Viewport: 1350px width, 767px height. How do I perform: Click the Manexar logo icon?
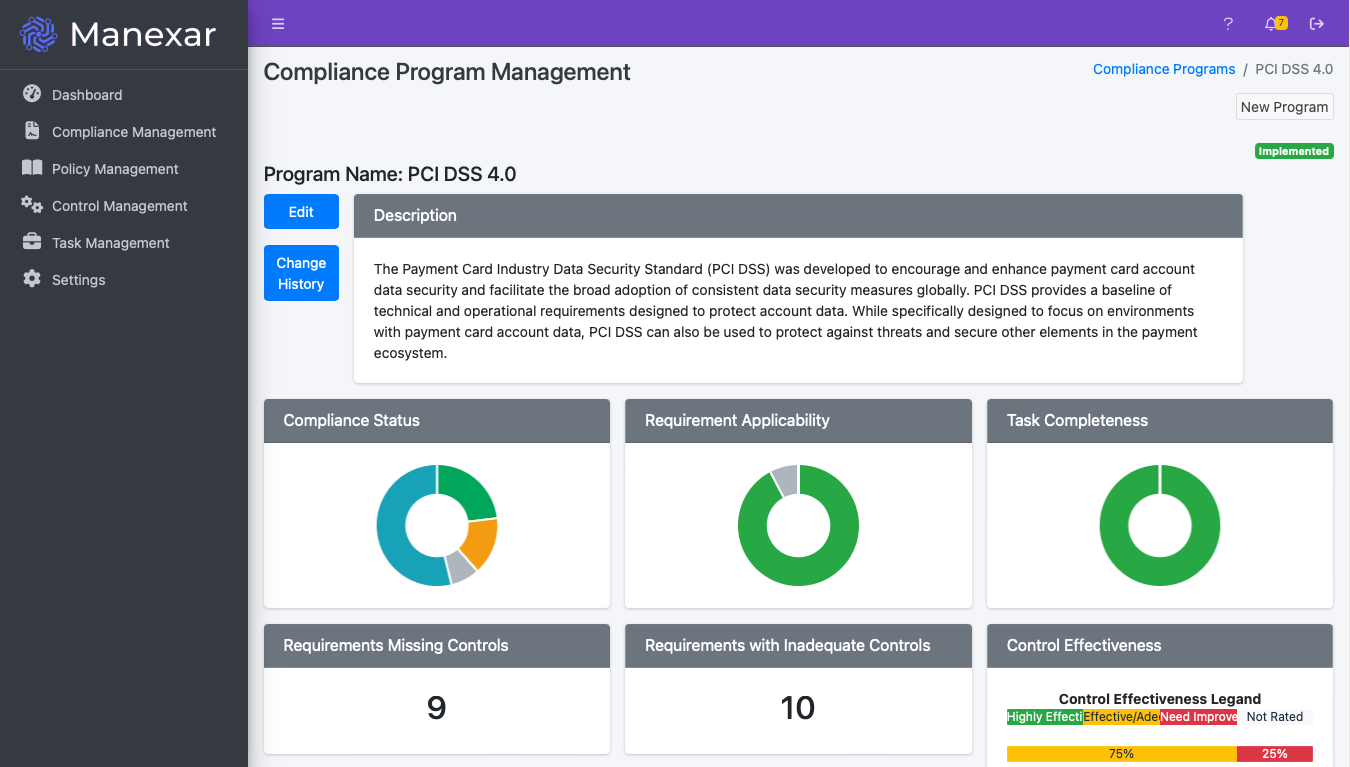coord(39,34)
